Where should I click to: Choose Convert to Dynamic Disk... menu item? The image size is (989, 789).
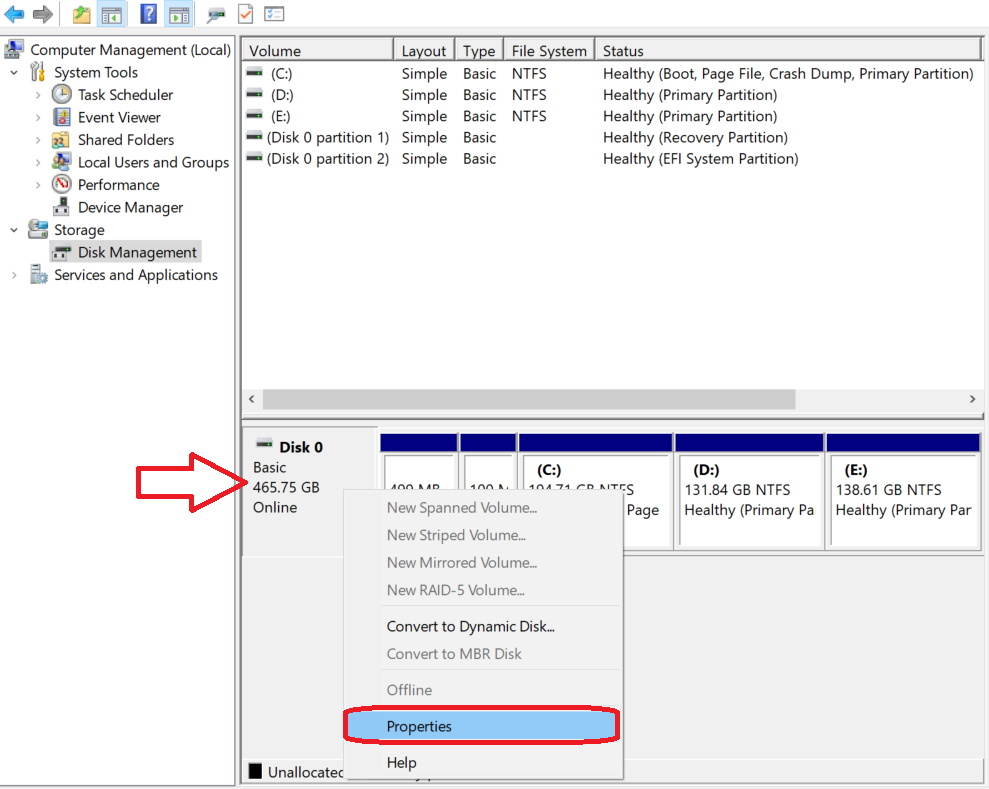click(x=483, y=626)
